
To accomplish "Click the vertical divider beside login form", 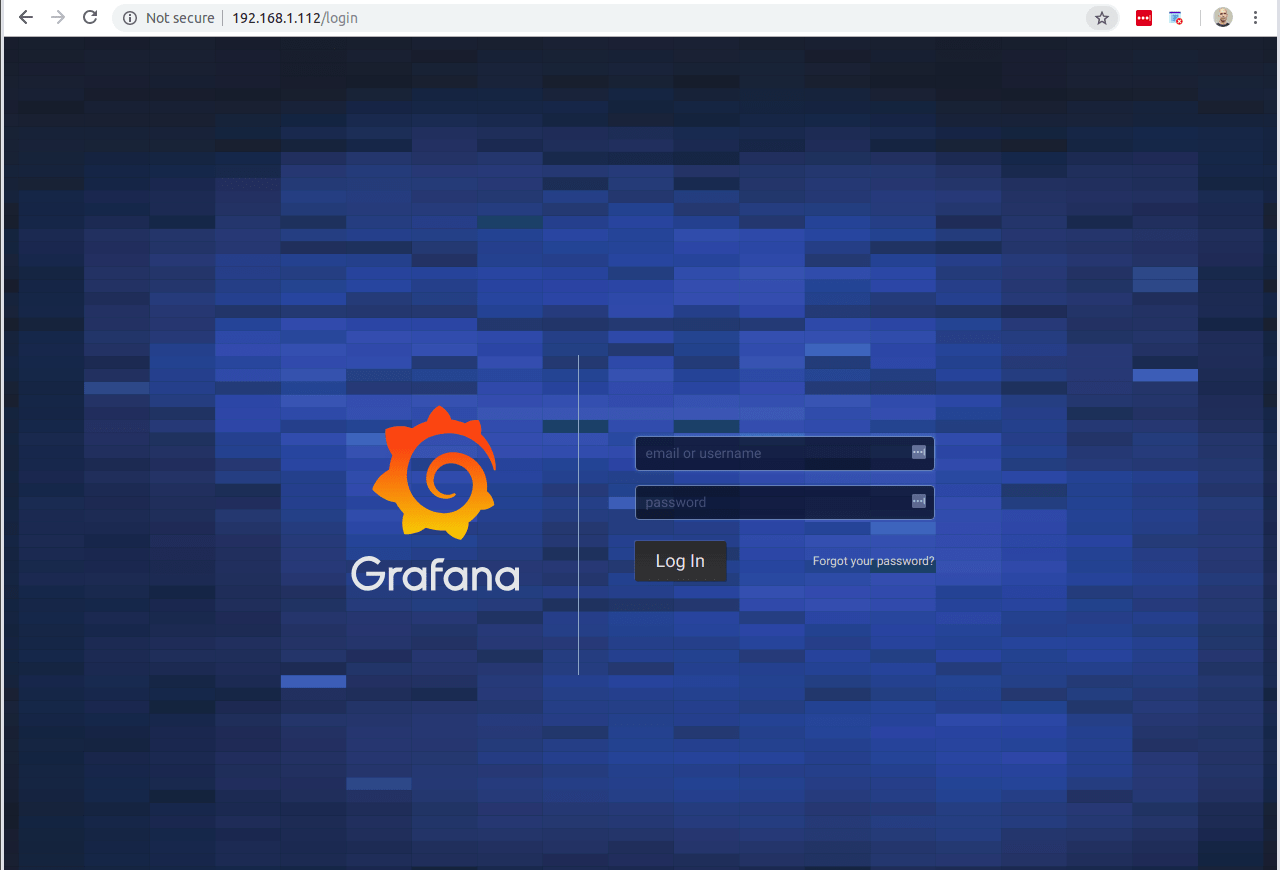I will pos(578,514).
